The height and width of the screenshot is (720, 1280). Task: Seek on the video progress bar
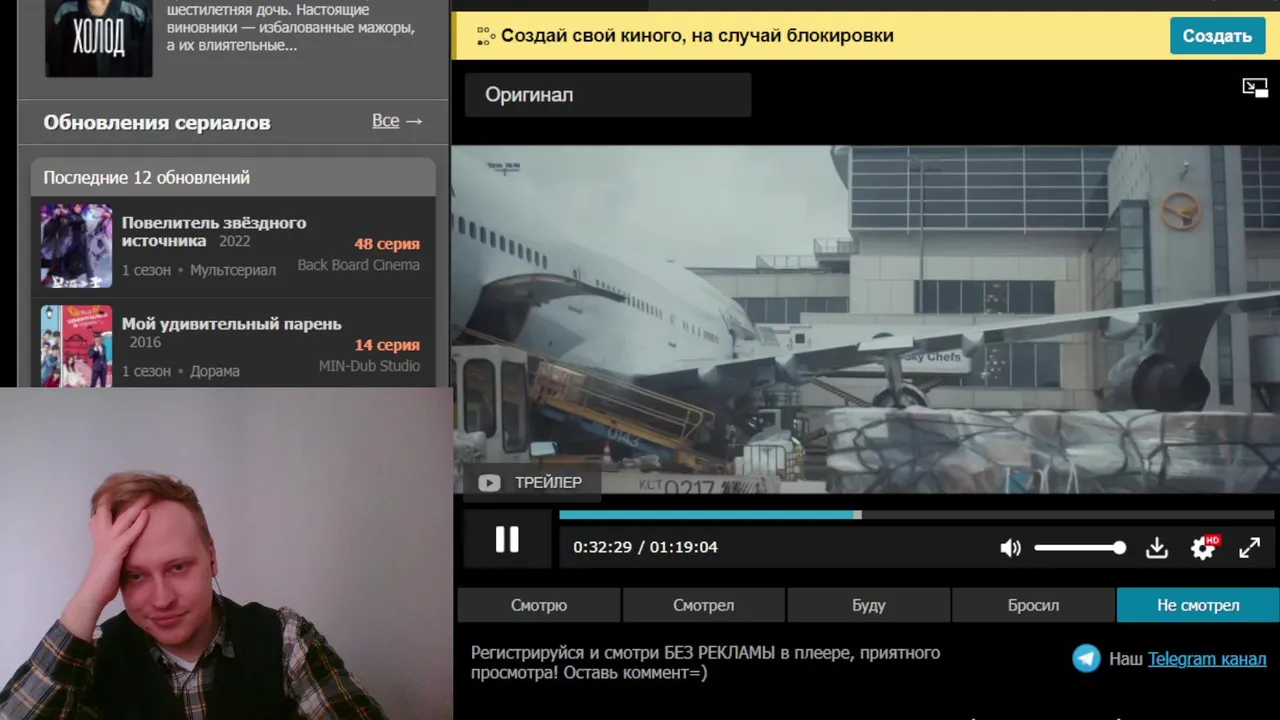(917, 515)
